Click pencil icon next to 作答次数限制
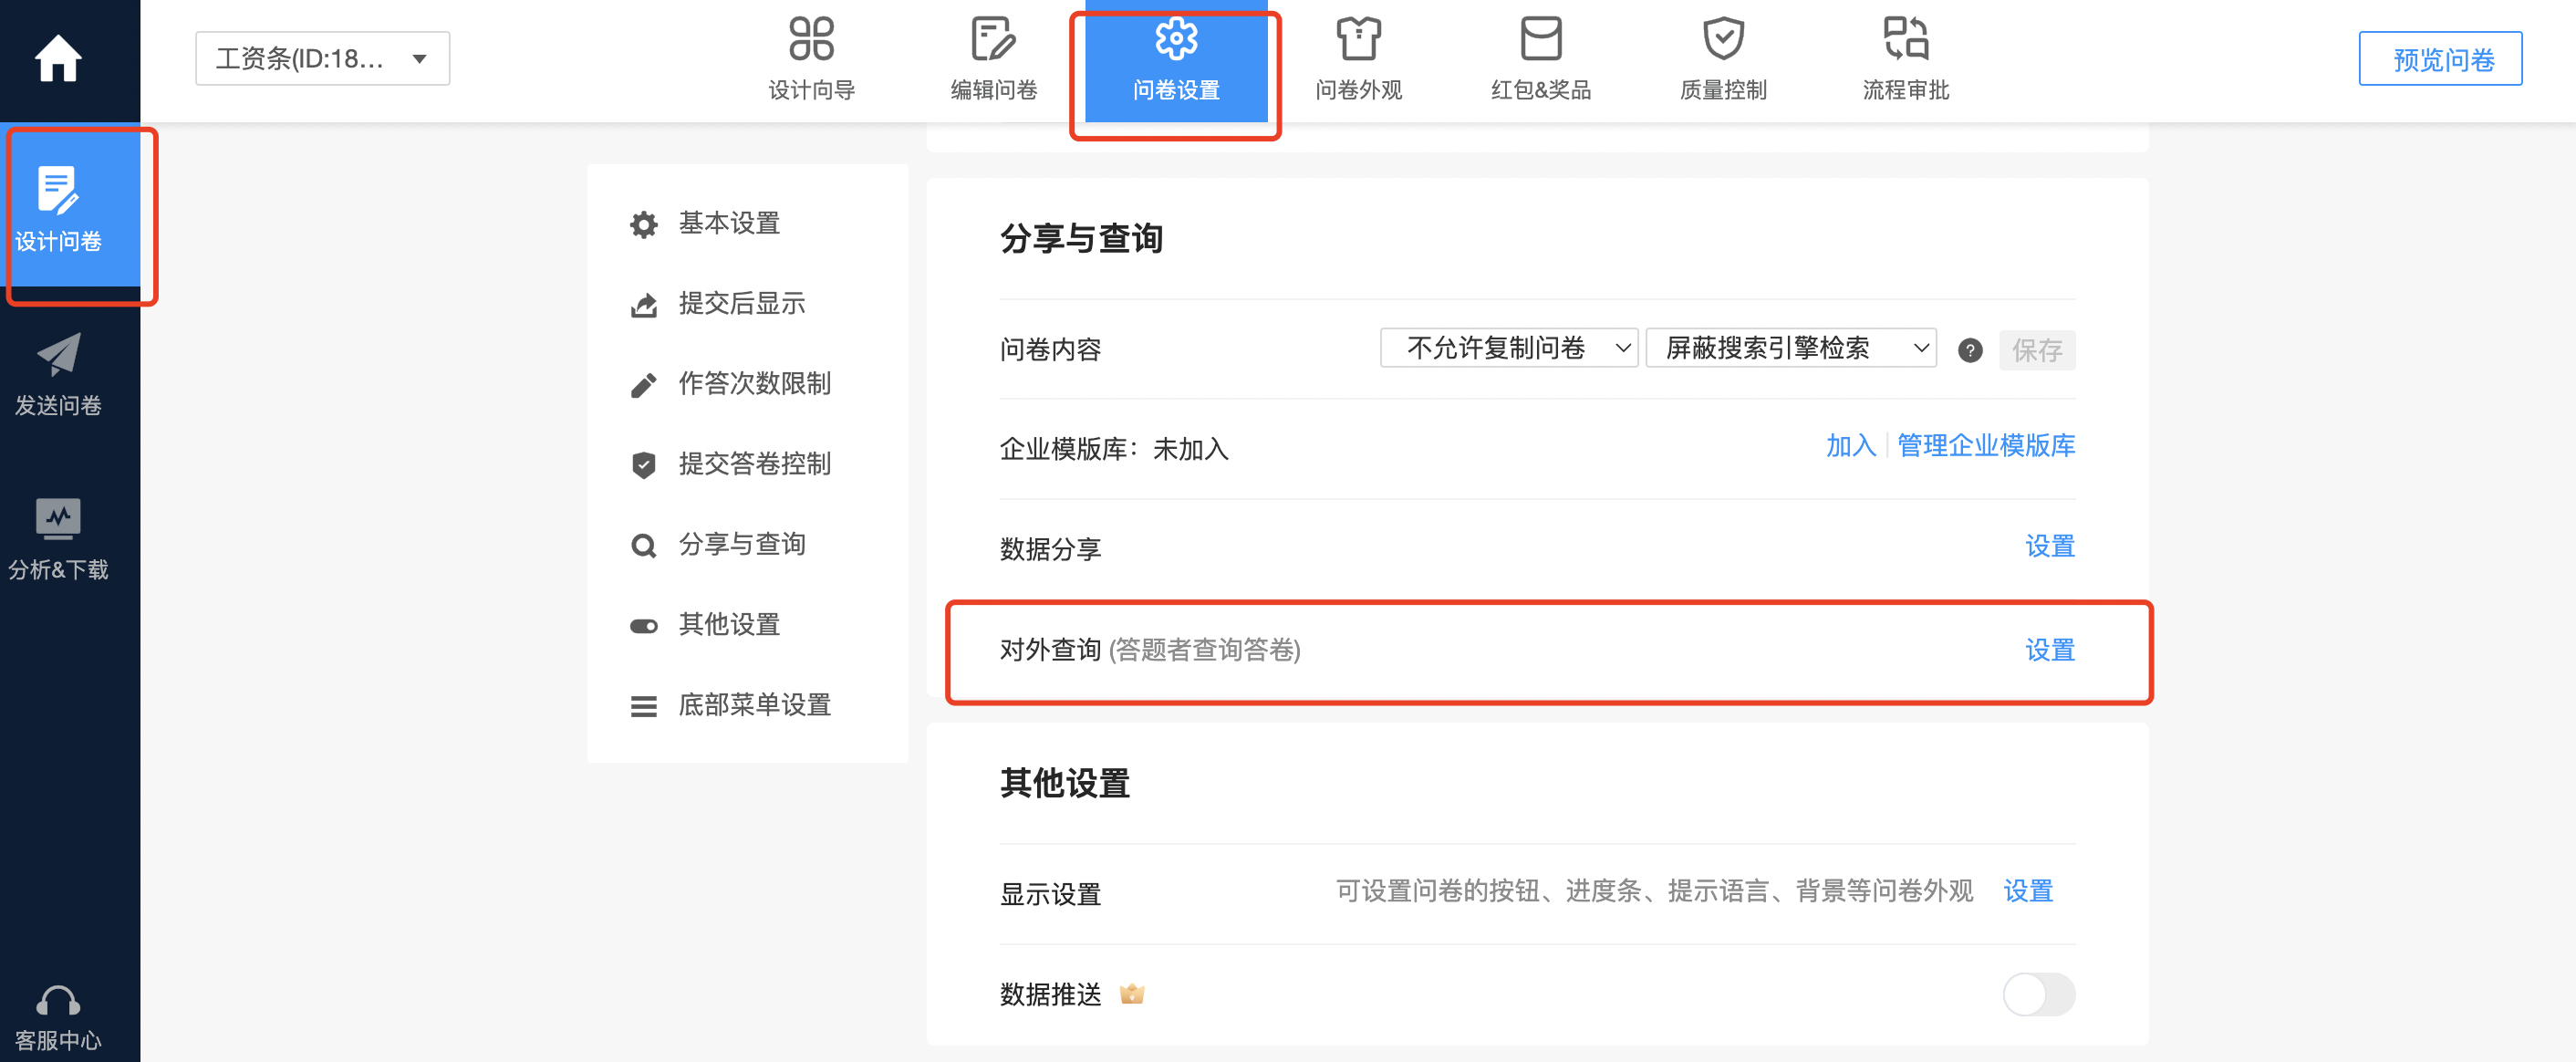Screen dimensions: 2576x1062 (x=643, y=385)
